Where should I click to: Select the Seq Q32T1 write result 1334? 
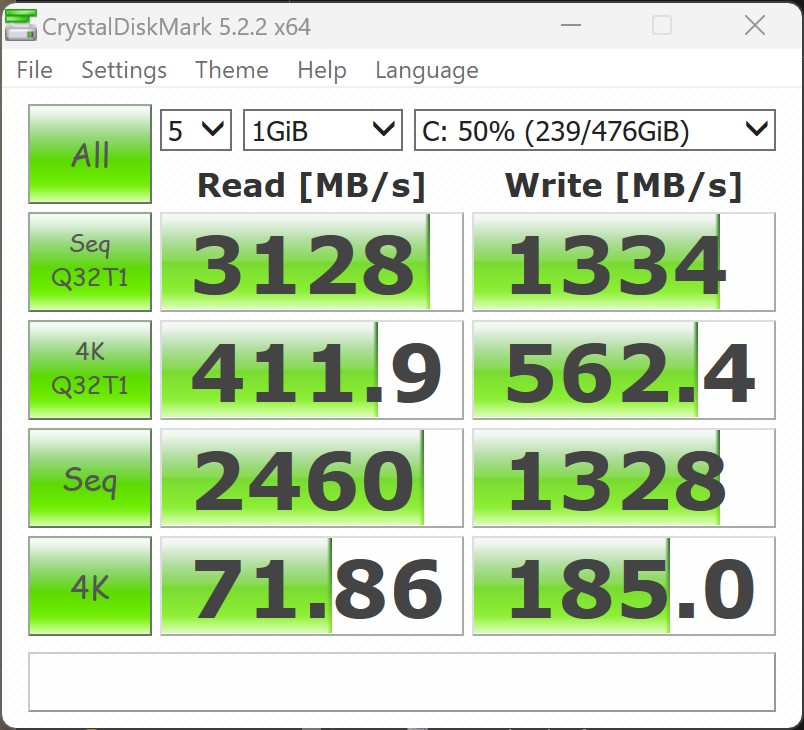coord(624,262)
